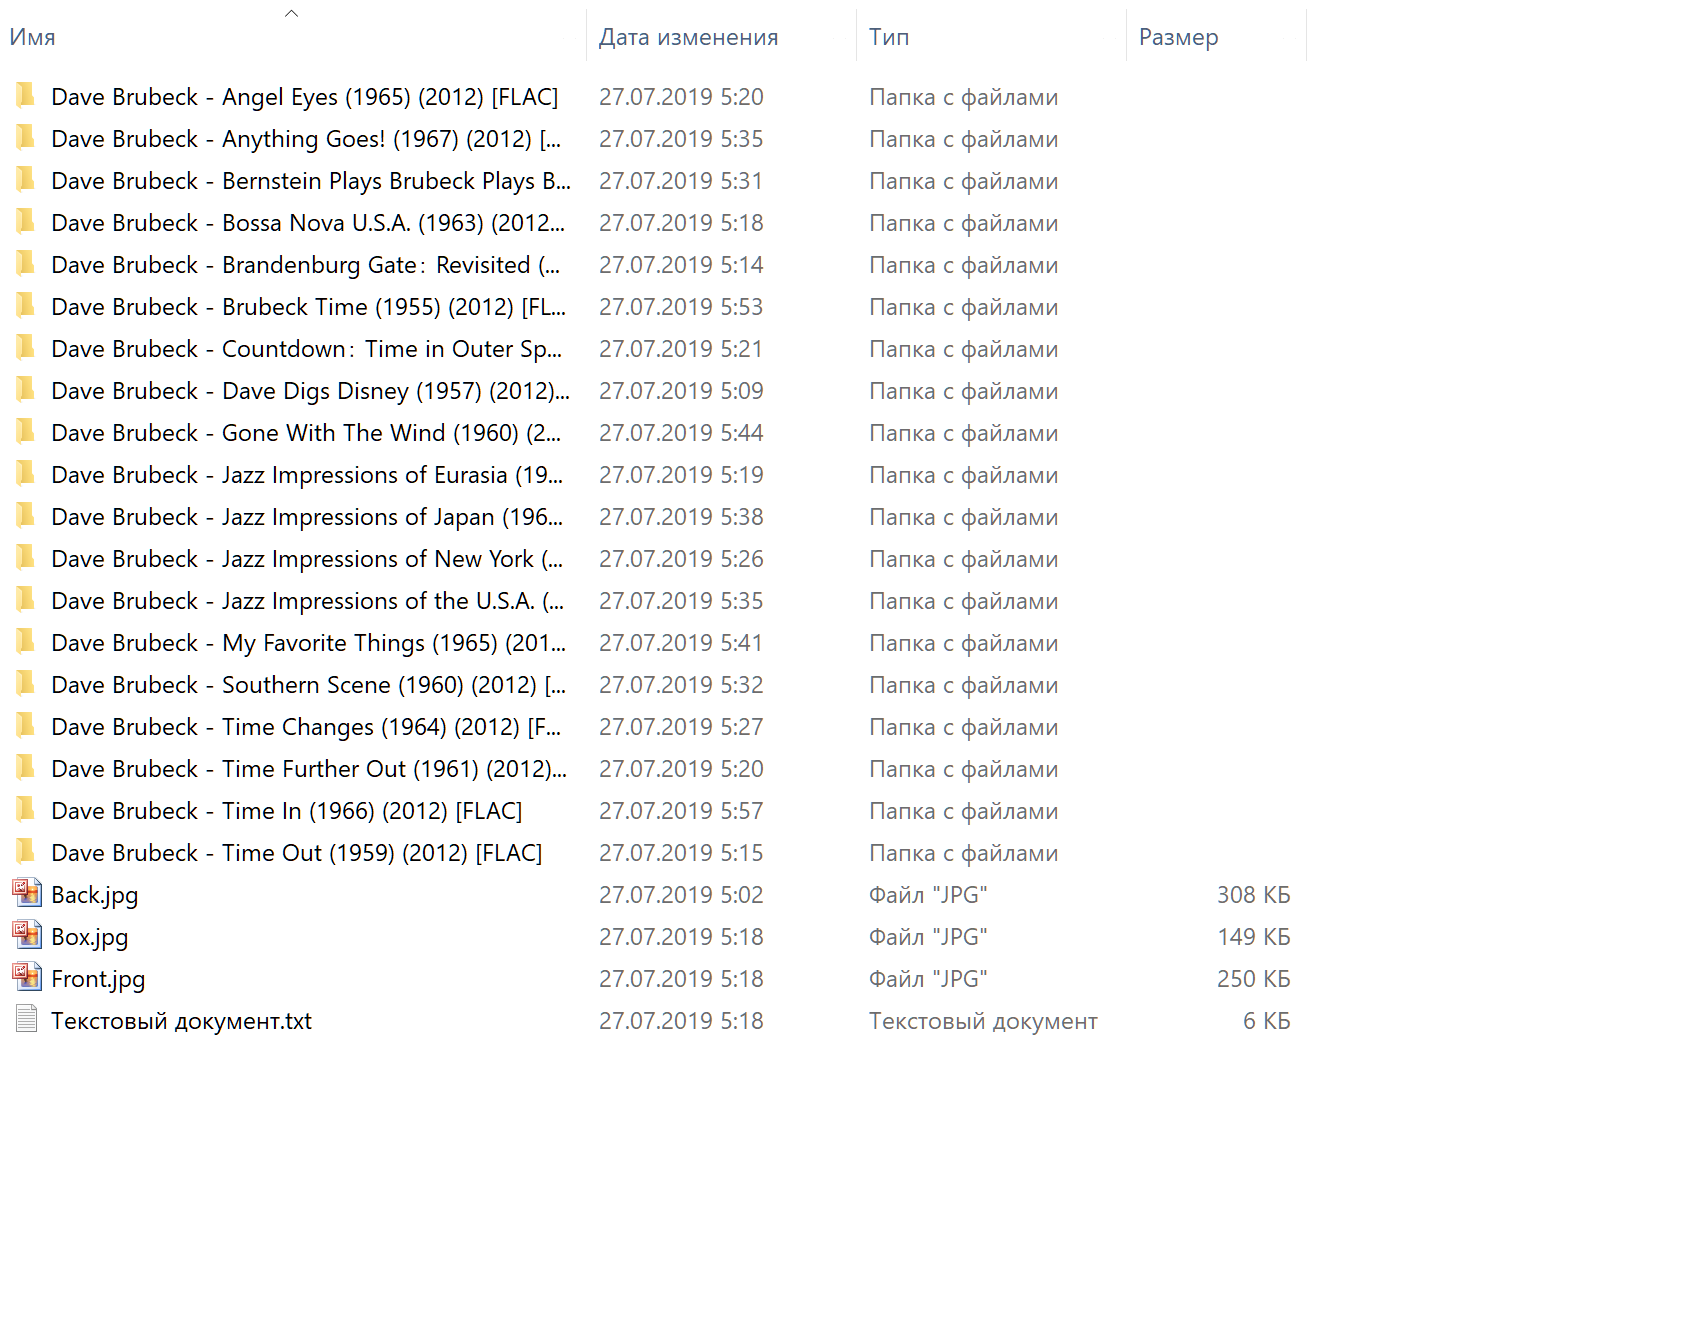The height and width of the screenshot is (1322, 1684).
Task: Select the 'Текстовый документ.txt' file name
Action: point(181,1021)
